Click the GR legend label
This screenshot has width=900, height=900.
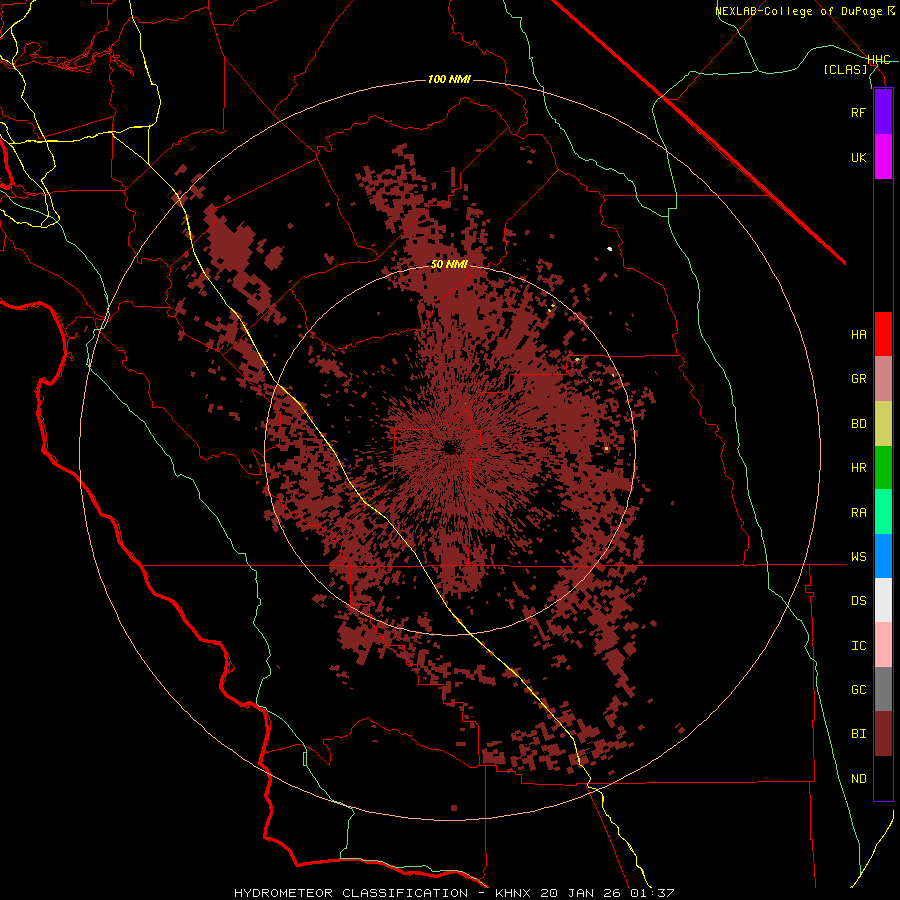tap(858, 379)
